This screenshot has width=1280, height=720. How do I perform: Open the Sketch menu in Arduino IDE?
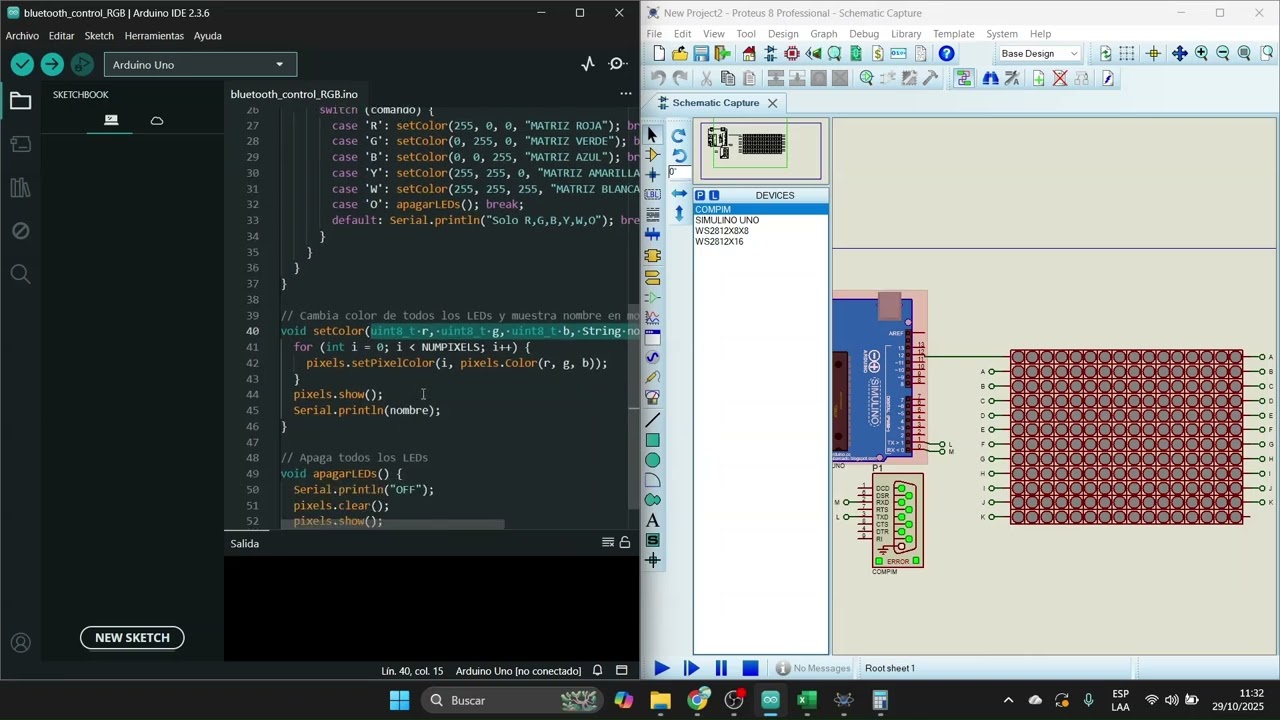(x=99, y=35)
